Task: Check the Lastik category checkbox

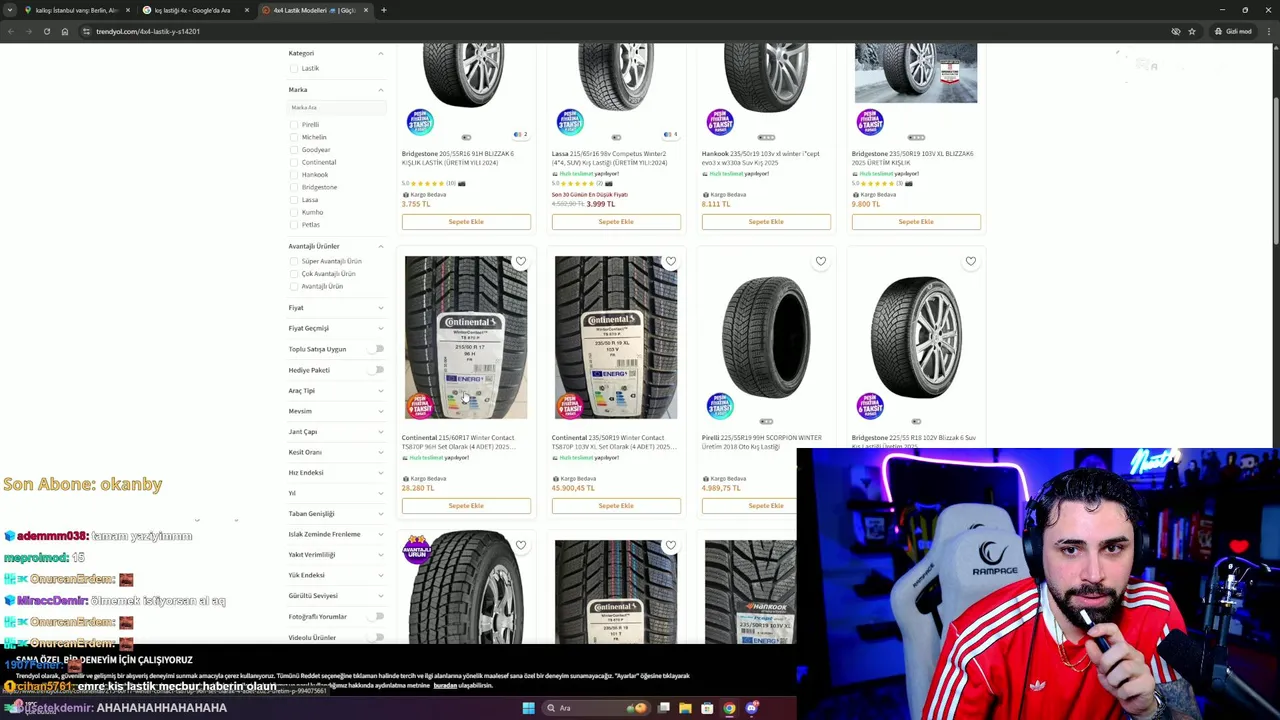Action: pos(293,69)
